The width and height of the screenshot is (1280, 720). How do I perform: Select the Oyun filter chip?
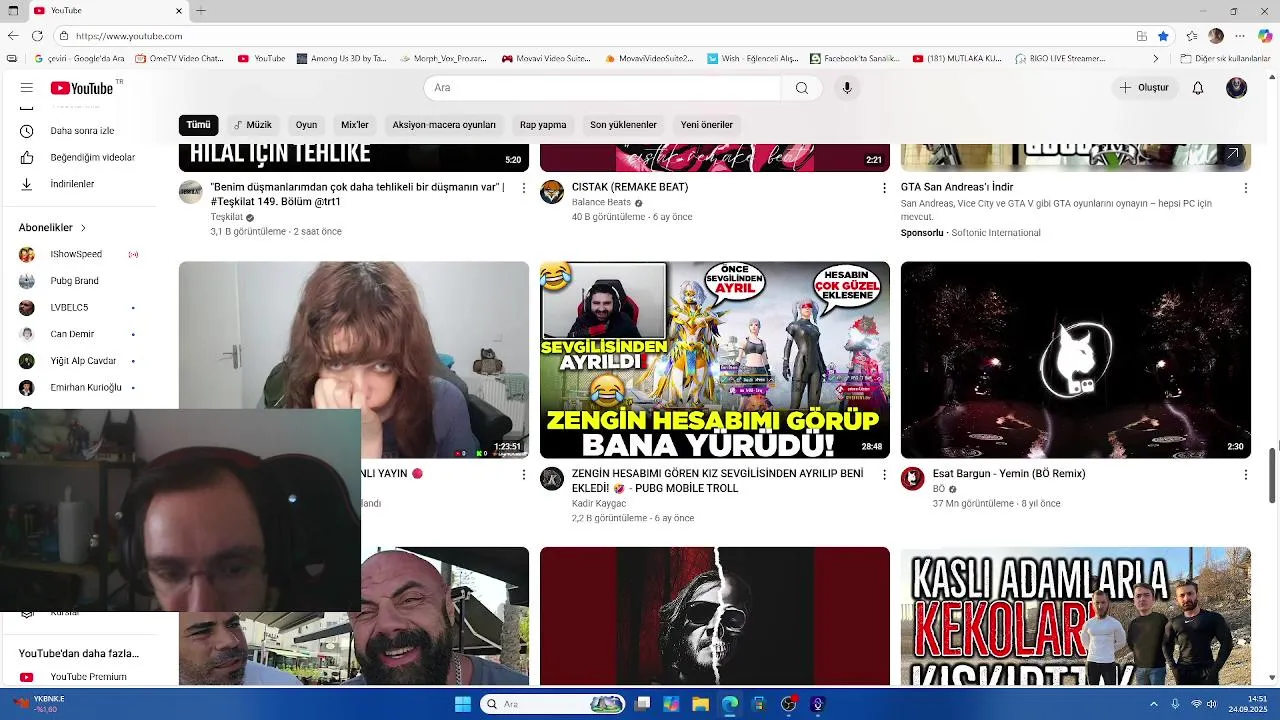tap(306, 125)
